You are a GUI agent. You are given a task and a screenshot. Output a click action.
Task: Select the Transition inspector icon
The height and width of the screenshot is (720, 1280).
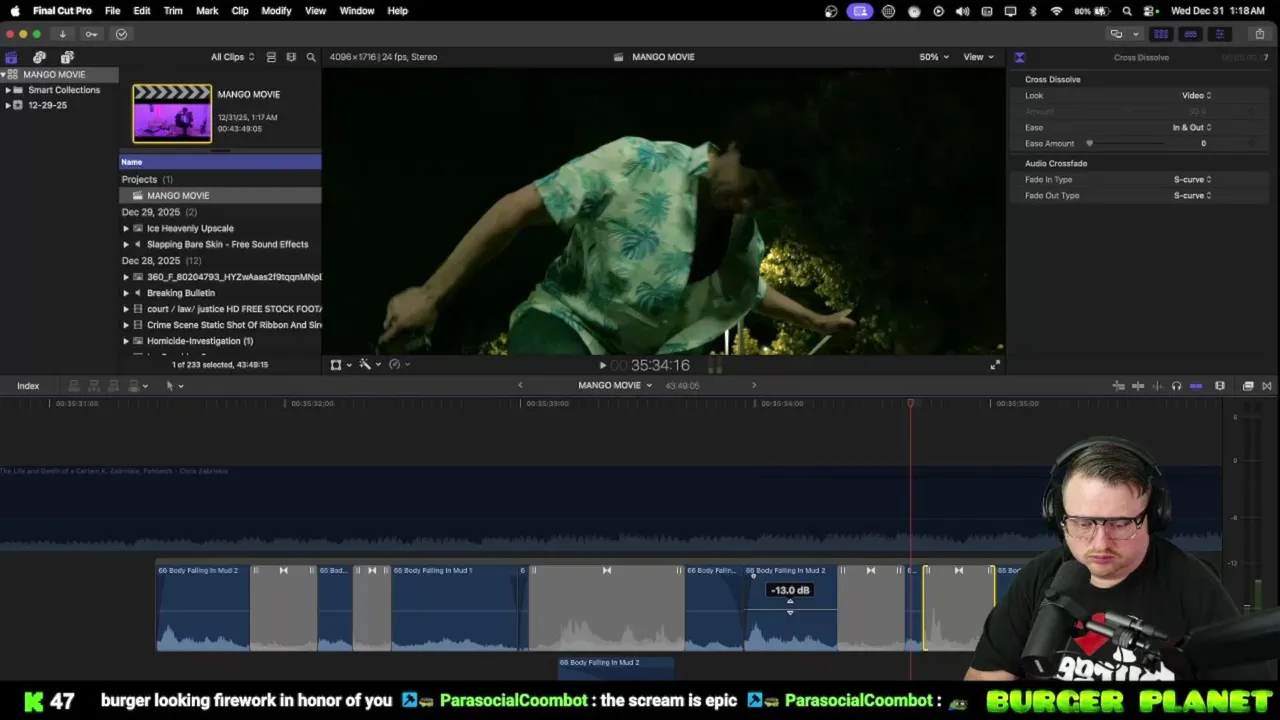[1019, 57]
